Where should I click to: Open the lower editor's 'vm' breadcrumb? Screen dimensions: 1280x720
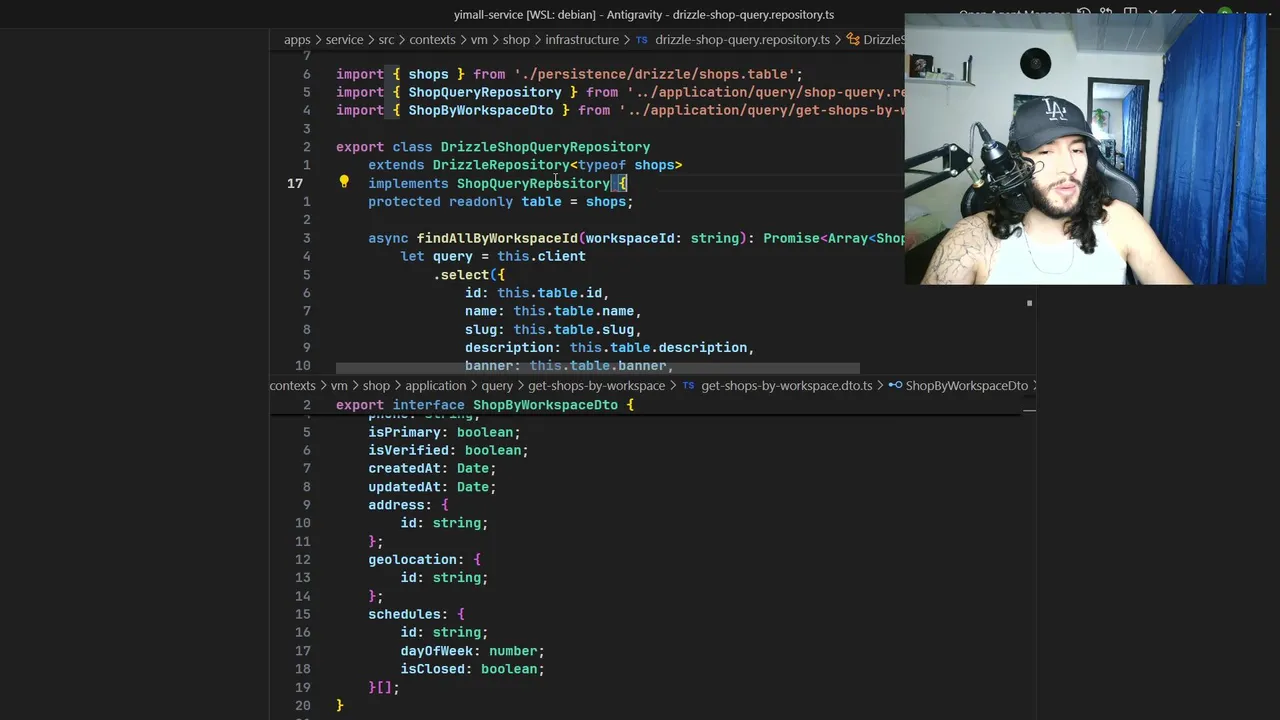pos(339,386)
